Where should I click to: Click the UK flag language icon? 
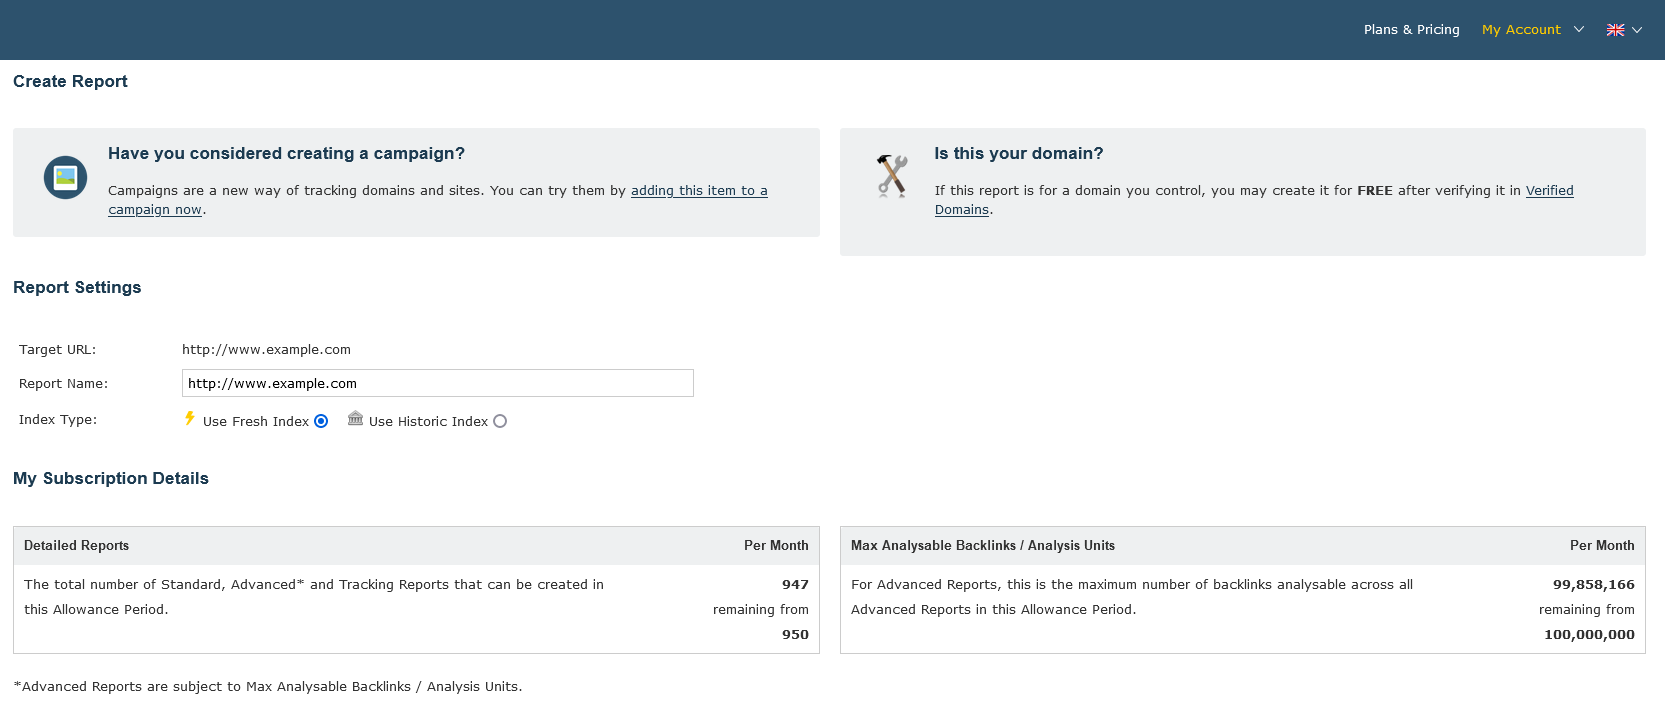(1615, 30)
